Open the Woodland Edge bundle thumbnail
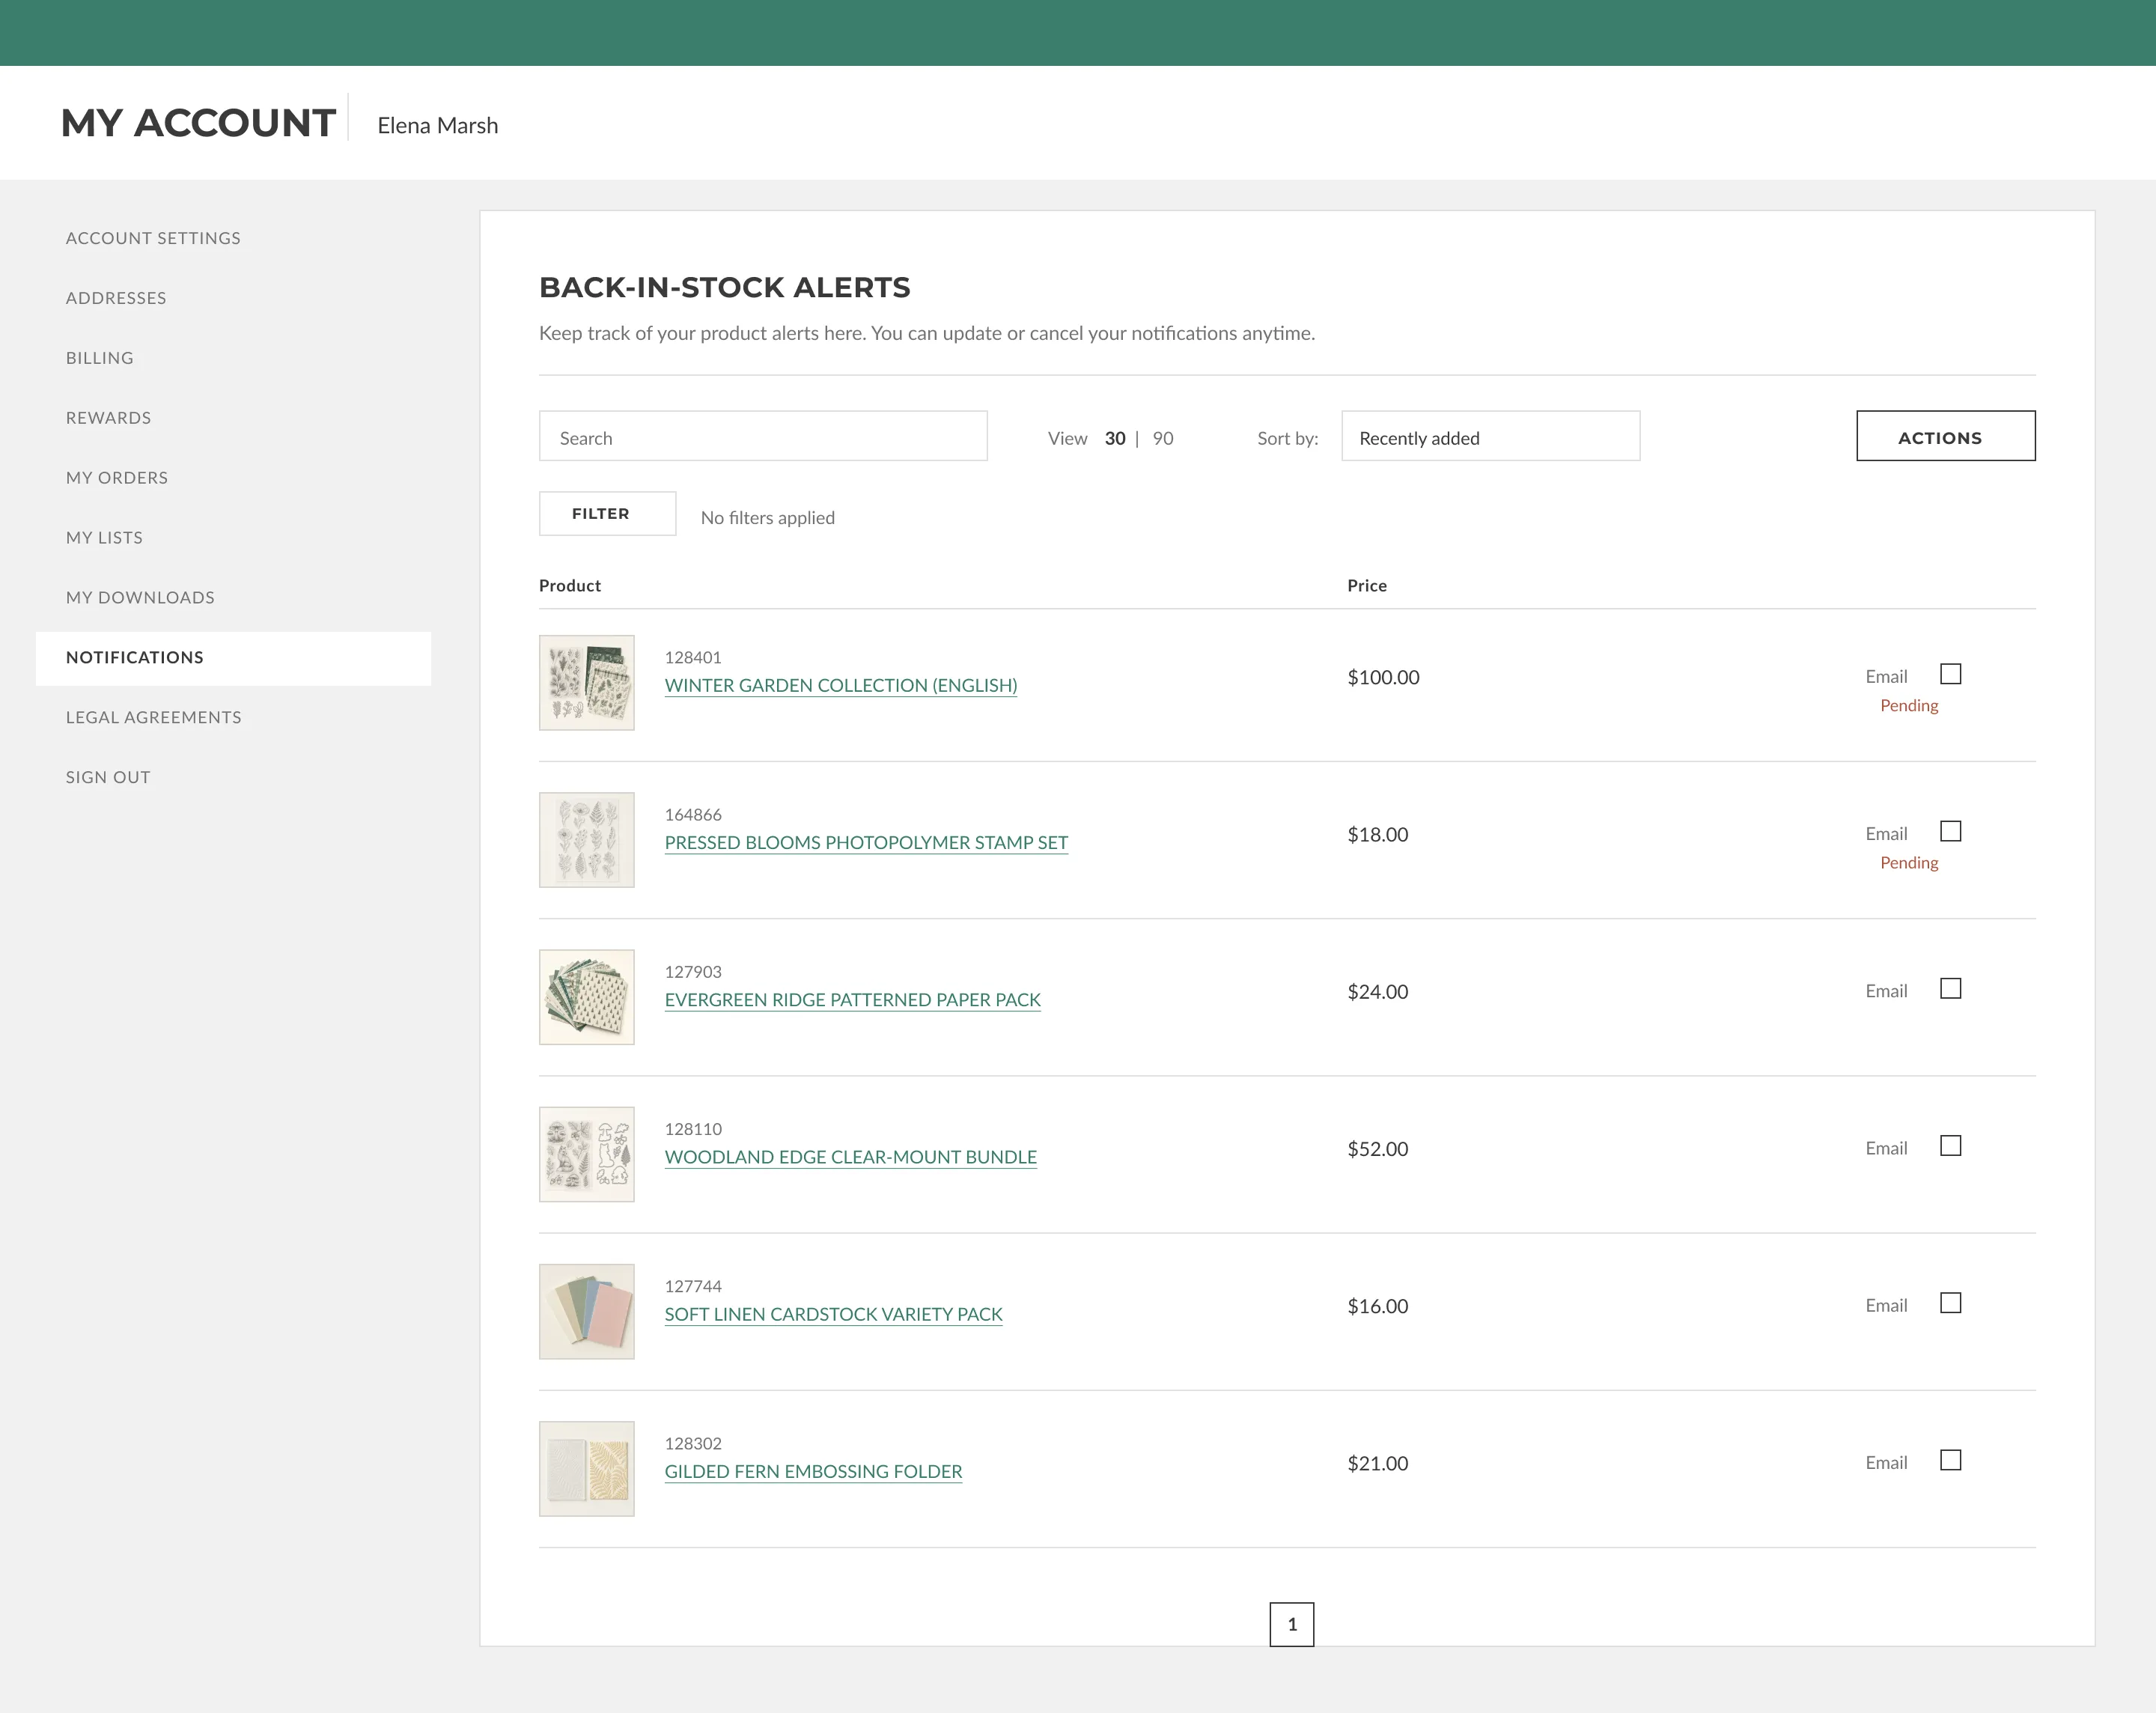 pos(586,1153)
